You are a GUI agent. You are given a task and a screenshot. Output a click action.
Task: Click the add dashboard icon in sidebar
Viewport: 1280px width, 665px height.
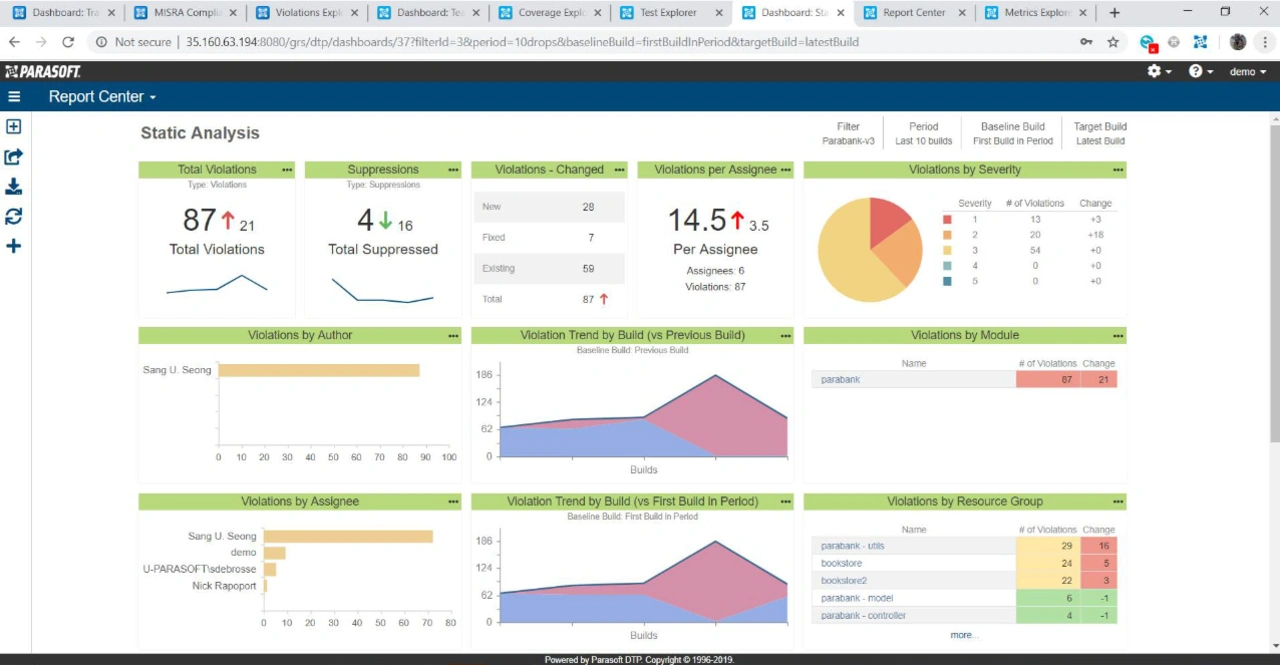tap(14, 127)
